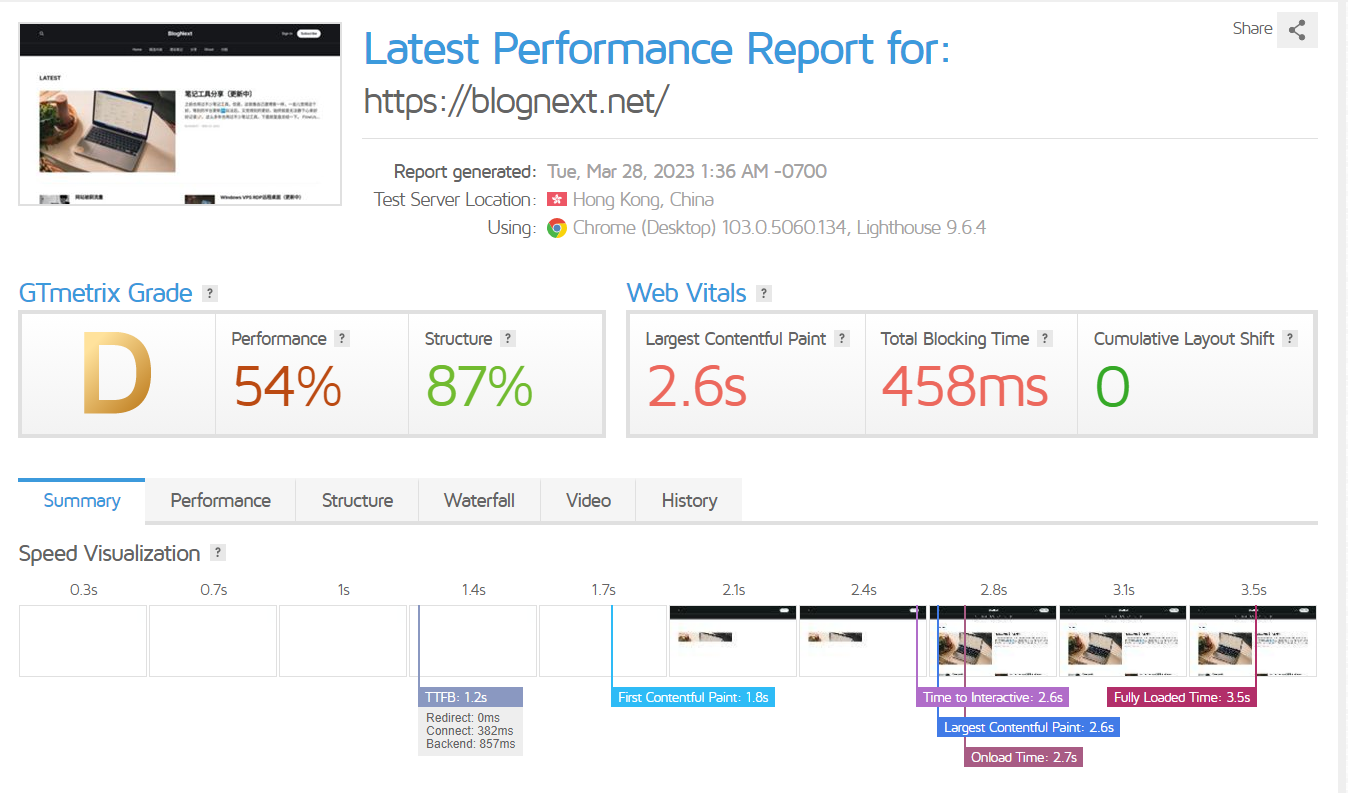
Task: Click the help icon beside GTmetrix Grade
Action: [x=210, y=293]
